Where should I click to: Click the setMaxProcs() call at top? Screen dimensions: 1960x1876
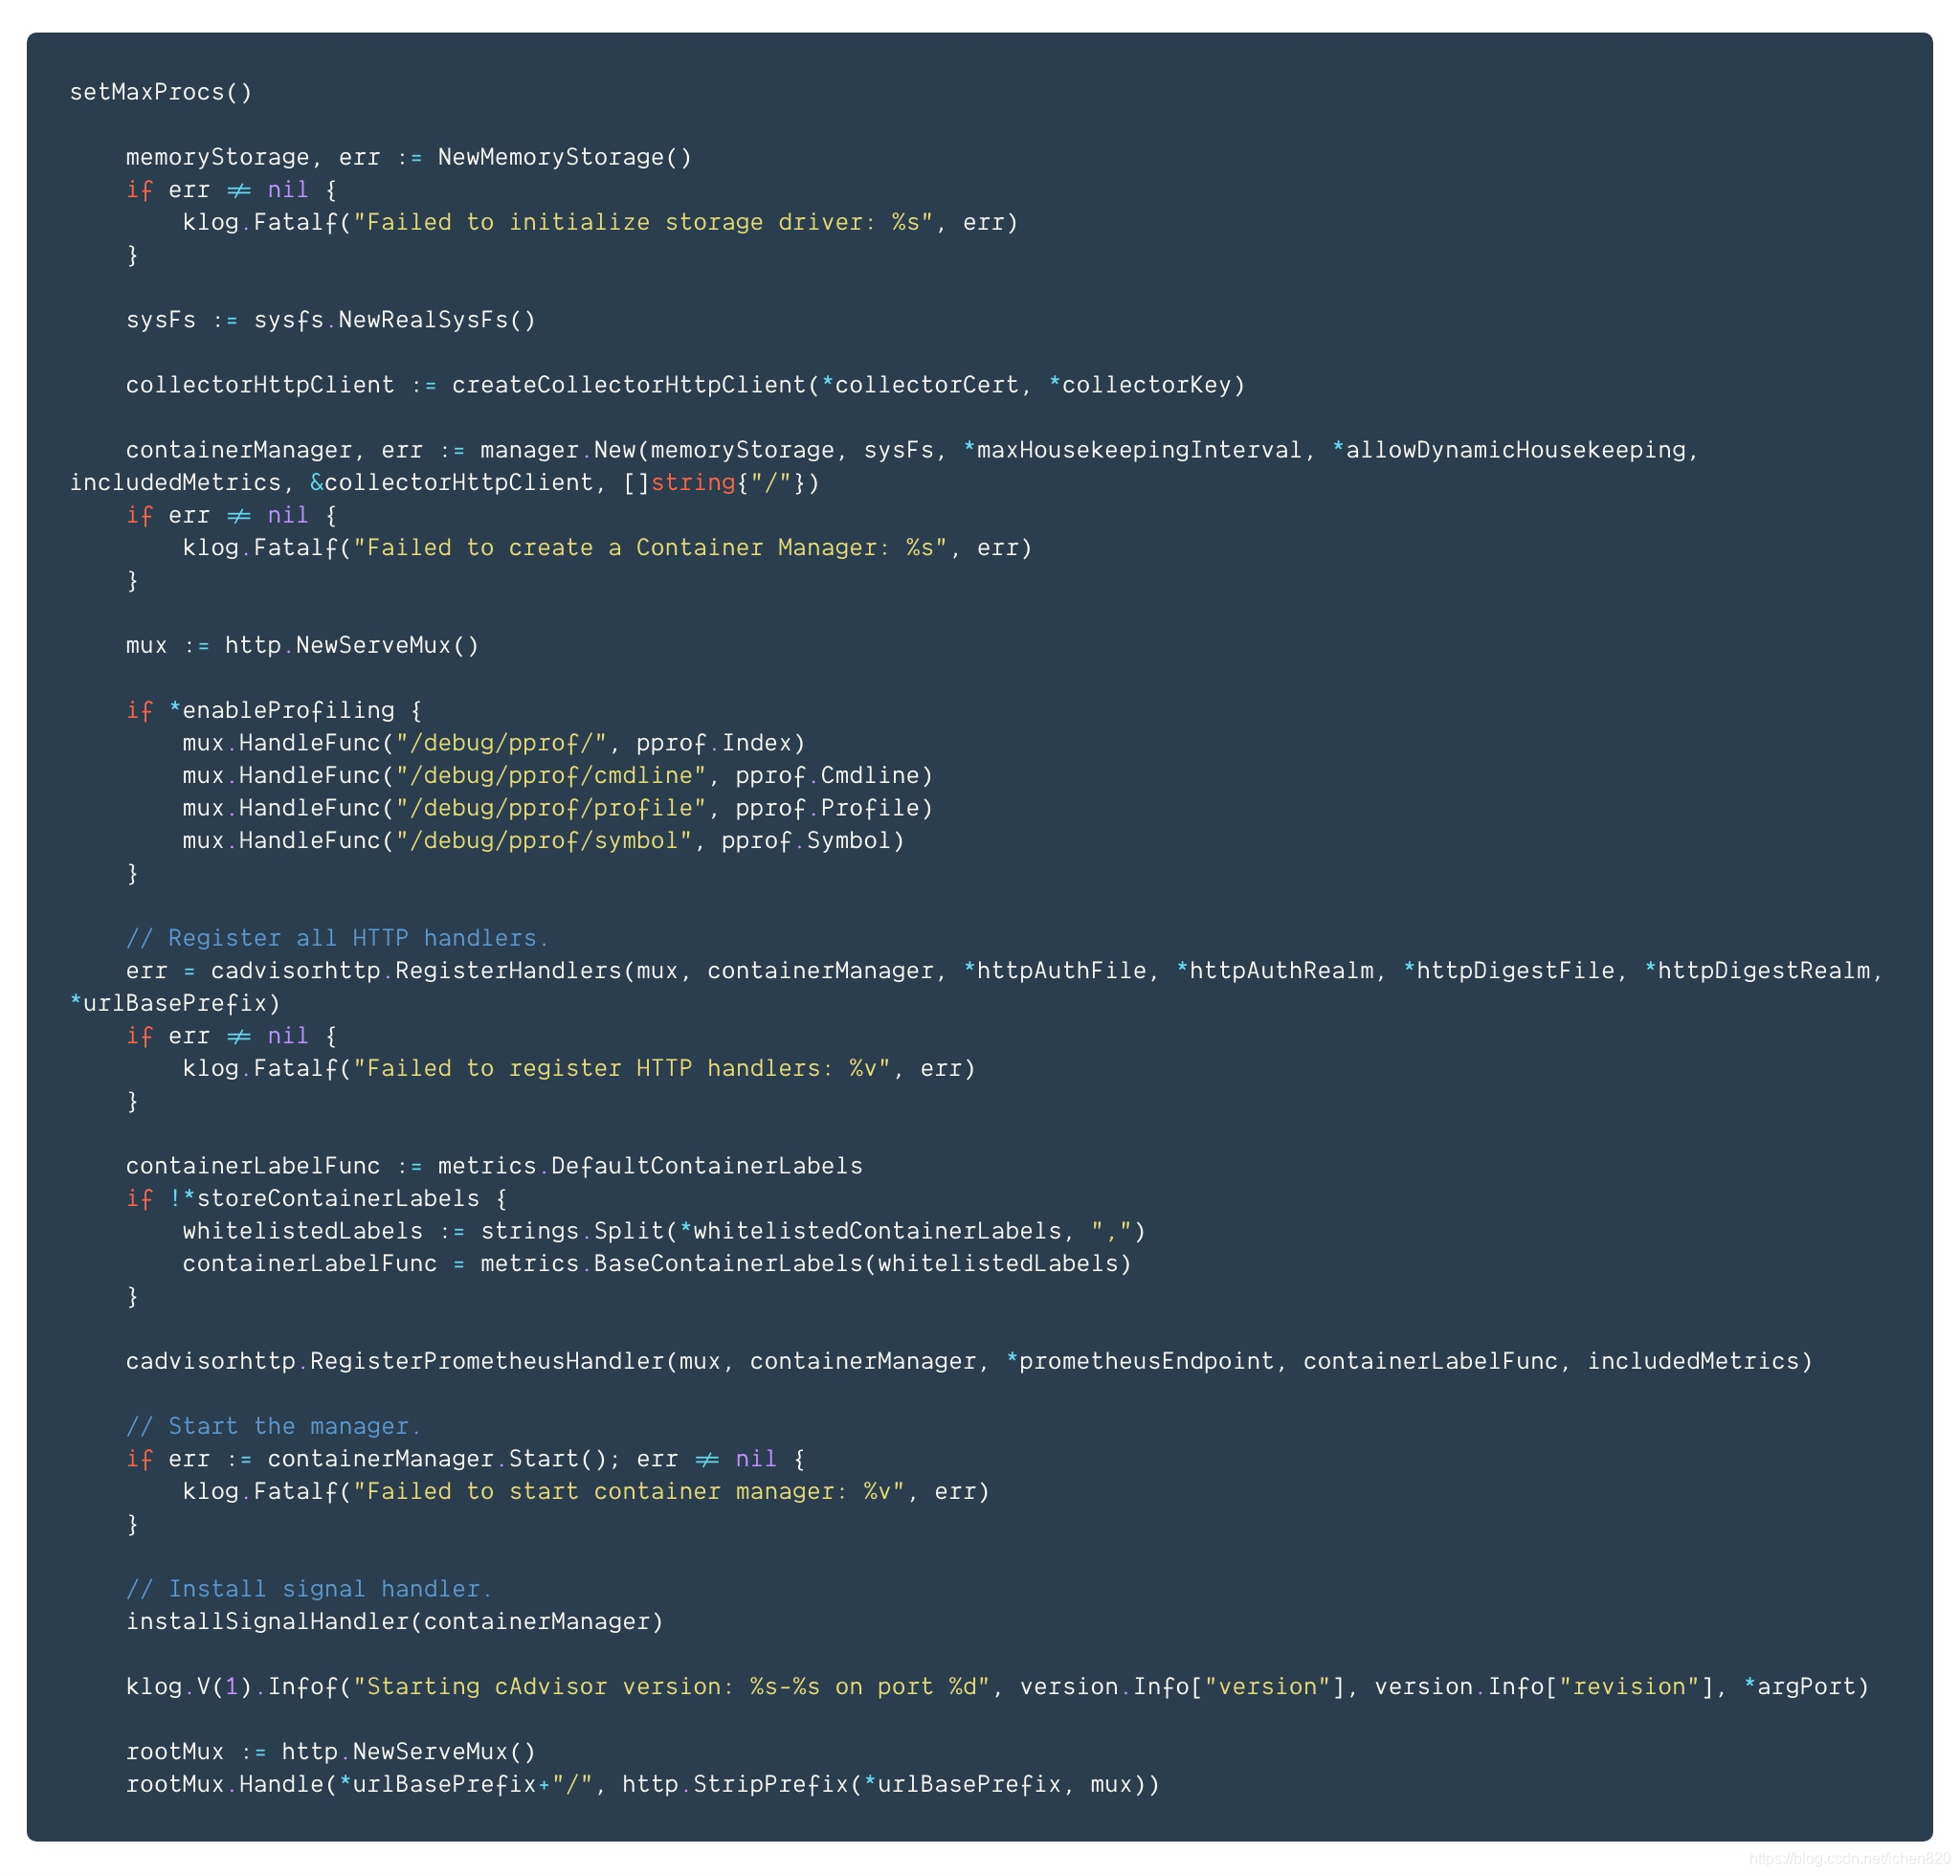pos(161,92)
